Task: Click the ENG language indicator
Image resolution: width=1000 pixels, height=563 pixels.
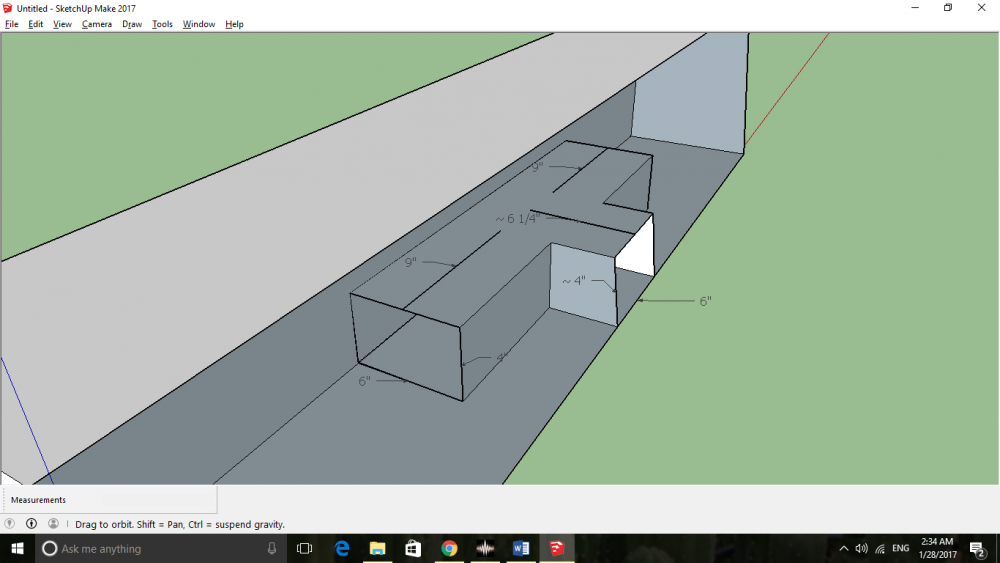Action: (901, 548)
